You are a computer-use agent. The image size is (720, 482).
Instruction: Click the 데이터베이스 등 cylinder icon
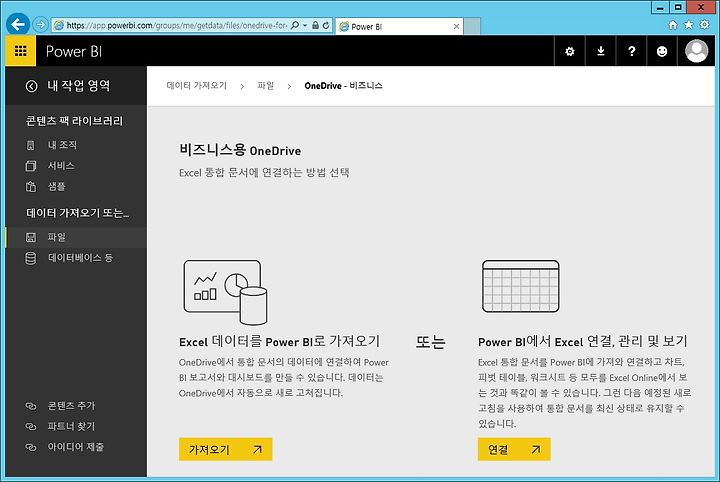pyautogui.click(x=31, y=258)
